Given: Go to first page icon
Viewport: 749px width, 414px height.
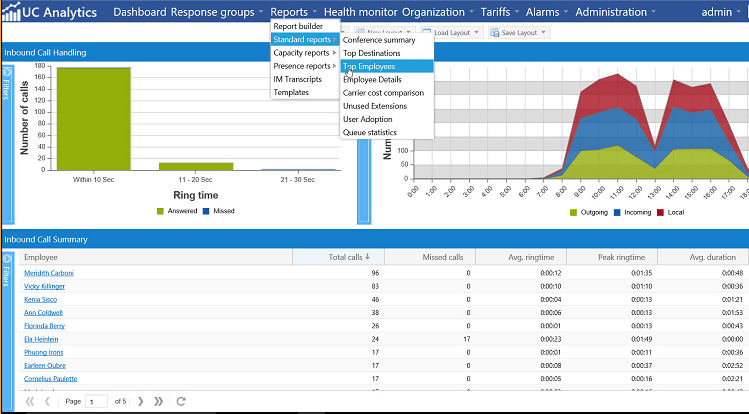Looking at the screenshot, I should (x=30, y=401).
